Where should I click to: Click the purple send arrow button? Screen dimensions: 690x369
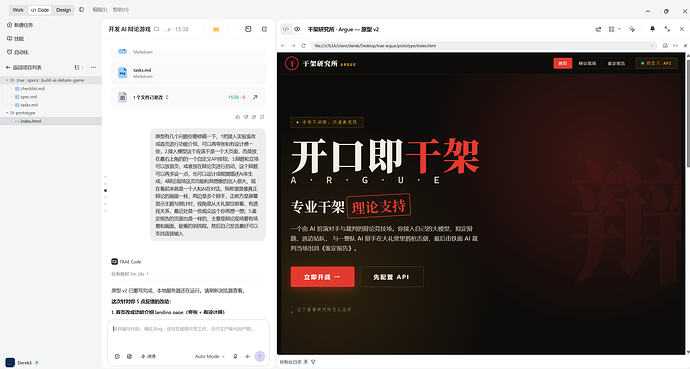tap(260, 356)
